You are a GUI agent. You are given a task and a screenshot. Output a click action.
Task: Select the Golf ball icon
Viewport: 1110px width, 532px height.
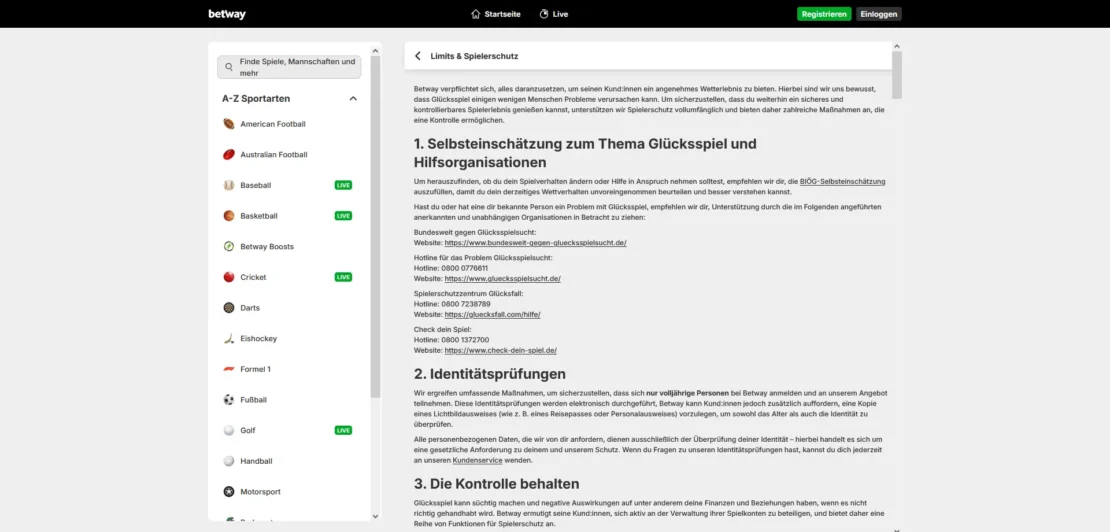click(229, 430)
